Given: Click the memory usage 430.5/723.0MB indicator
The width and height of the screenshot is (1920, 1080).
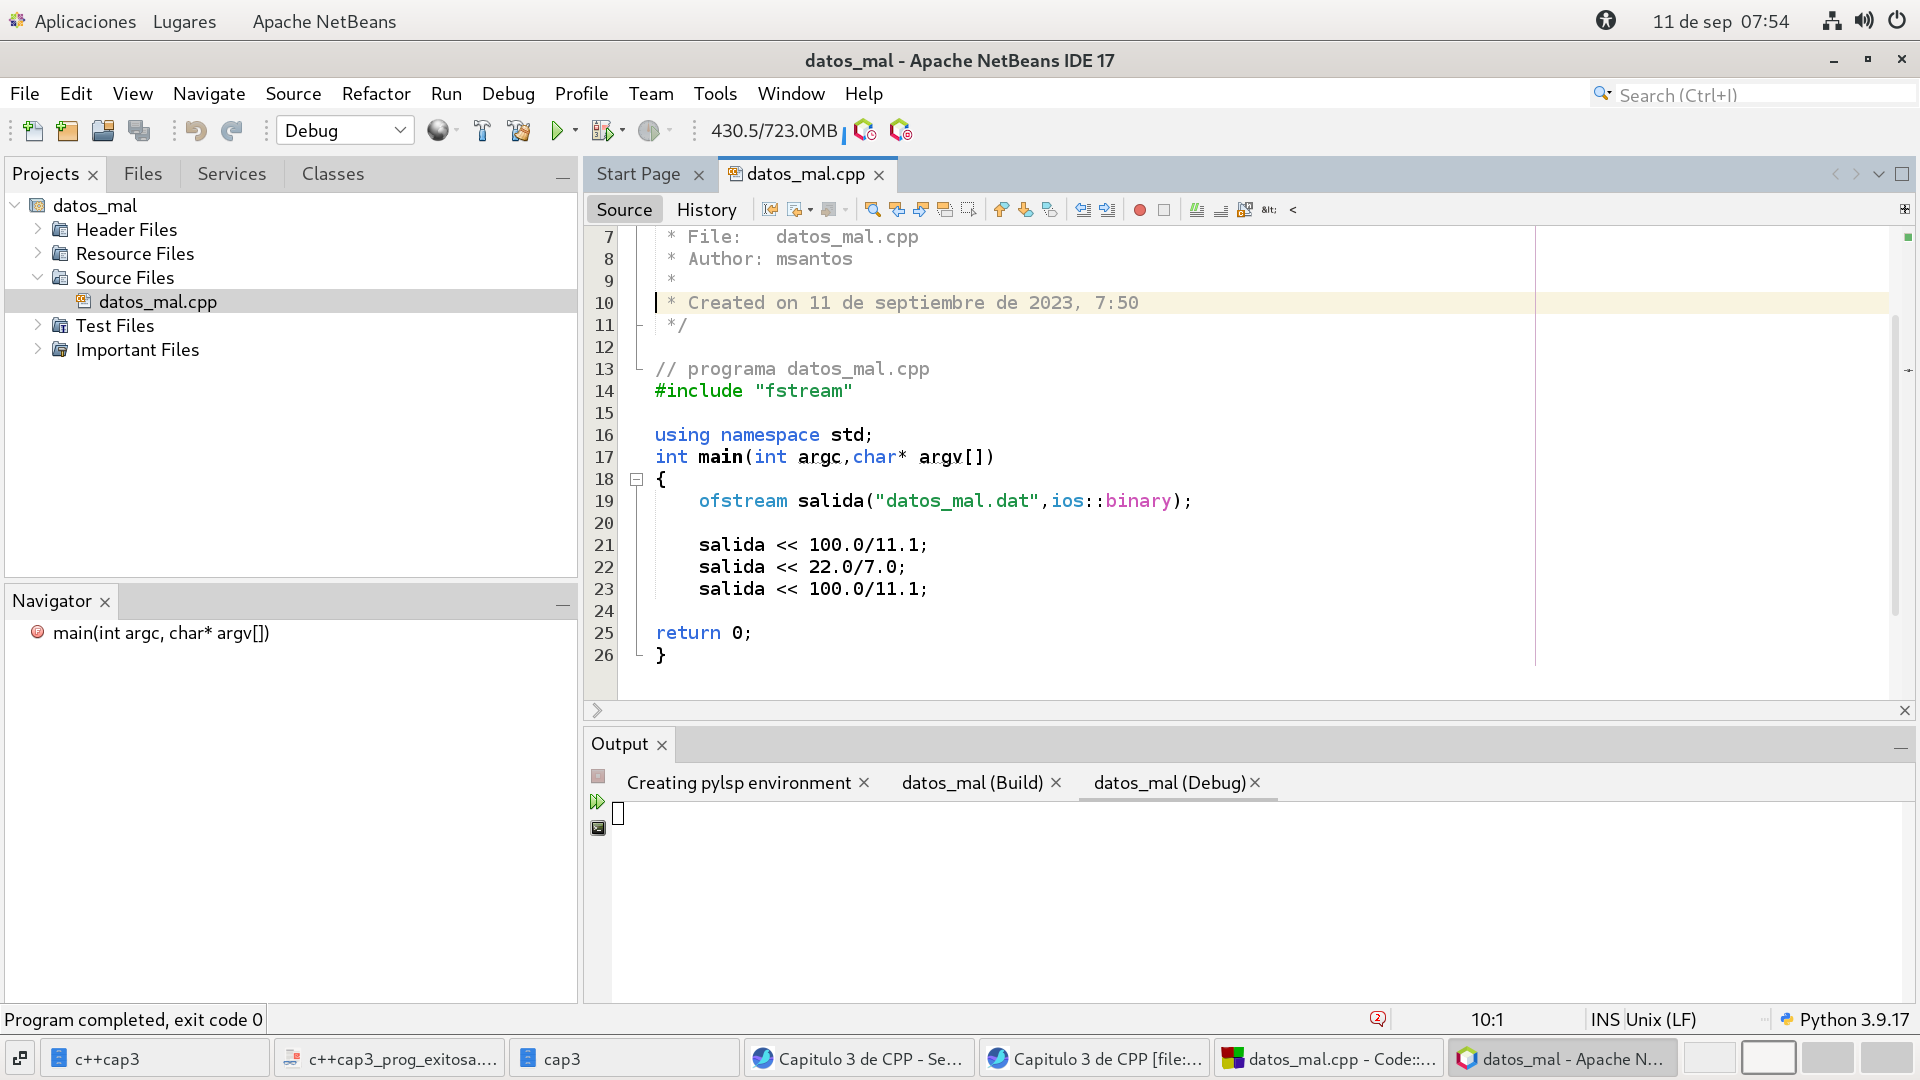Looking at the screenshot, I should [774, 131].
